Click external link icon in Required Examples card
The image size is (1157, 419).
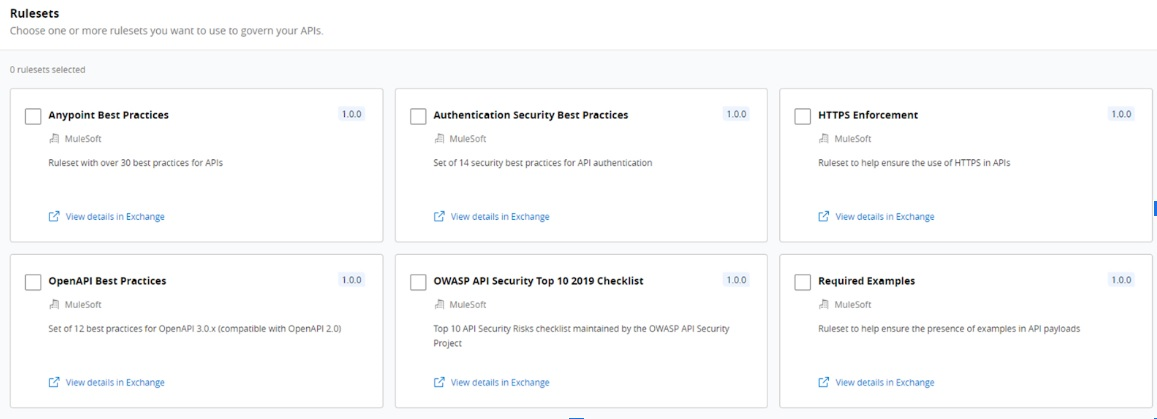[x=824, y=382]
